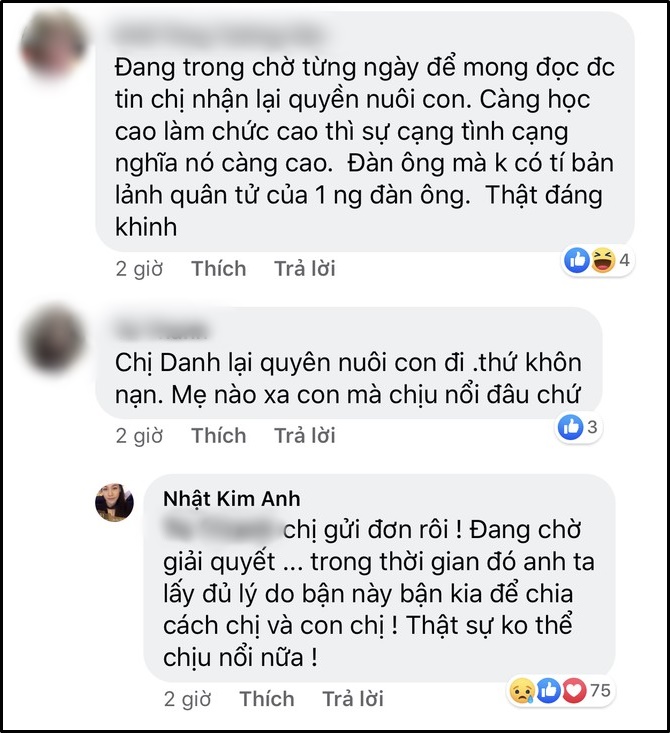Viewport: 670px width, 733px height.
Task: Click the 2 giờ timestamp on first comment
Action: (139, 269)
